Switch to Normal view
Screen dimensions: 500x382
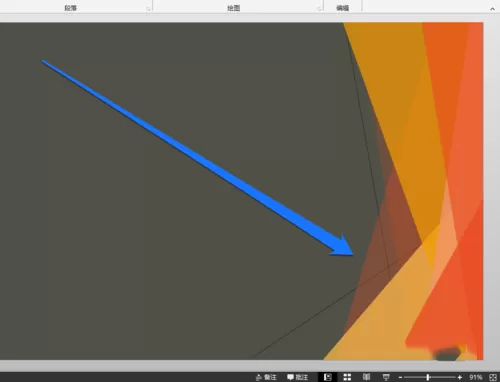(x=328, y=377)
